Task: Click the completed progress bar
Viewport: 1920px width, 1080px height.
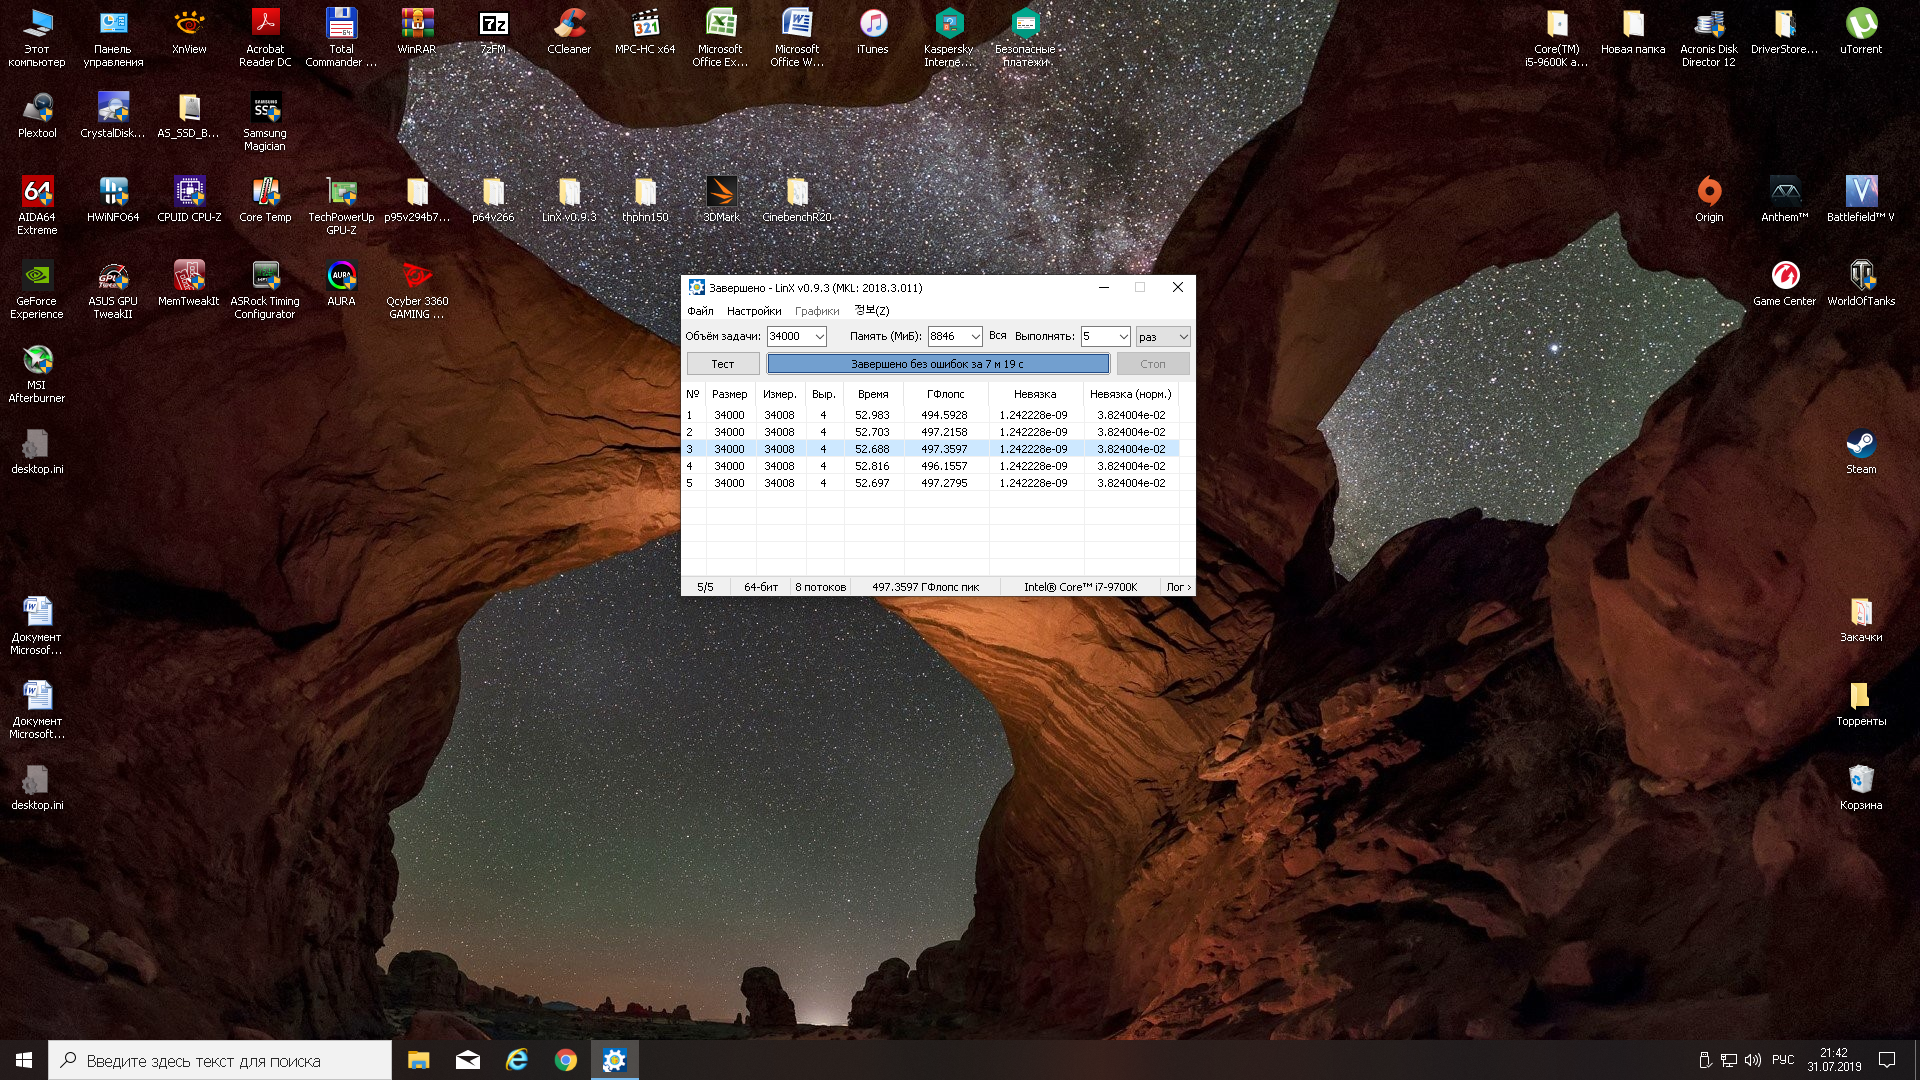Action: tap(937, 364)
